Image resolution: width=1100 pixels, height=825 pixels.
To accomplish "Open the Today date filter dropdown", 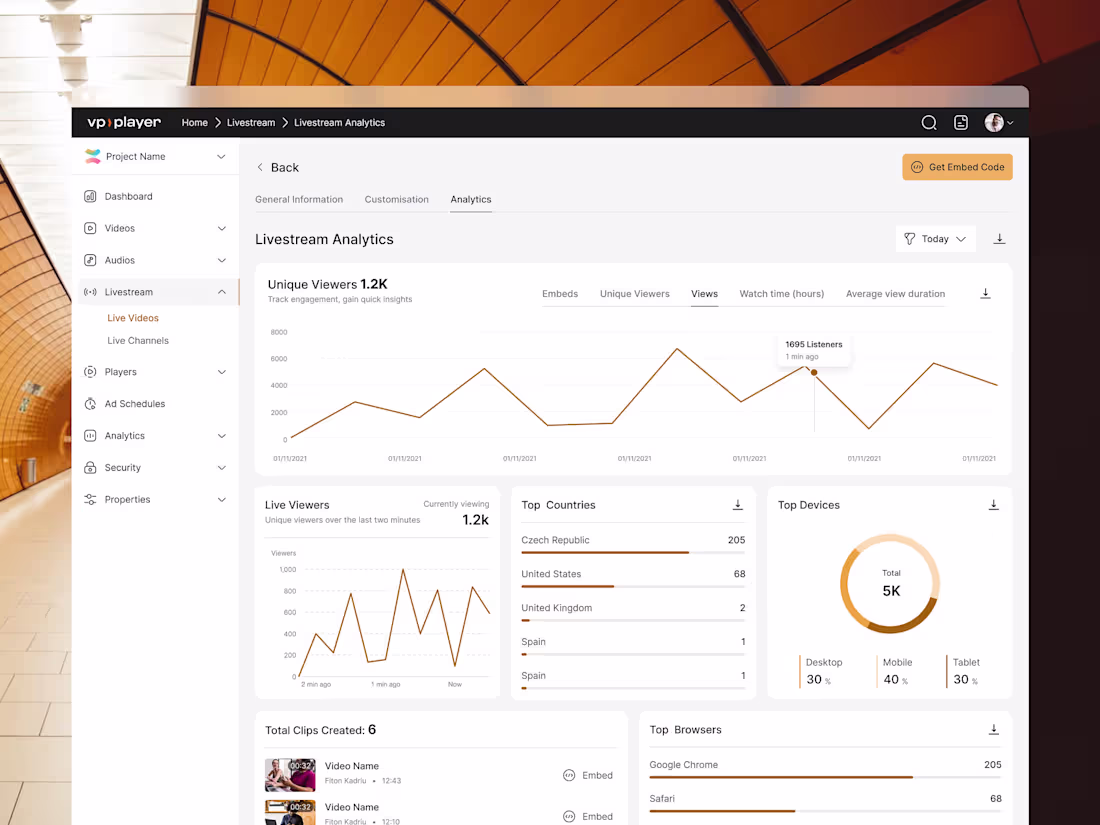I will 936,239.
